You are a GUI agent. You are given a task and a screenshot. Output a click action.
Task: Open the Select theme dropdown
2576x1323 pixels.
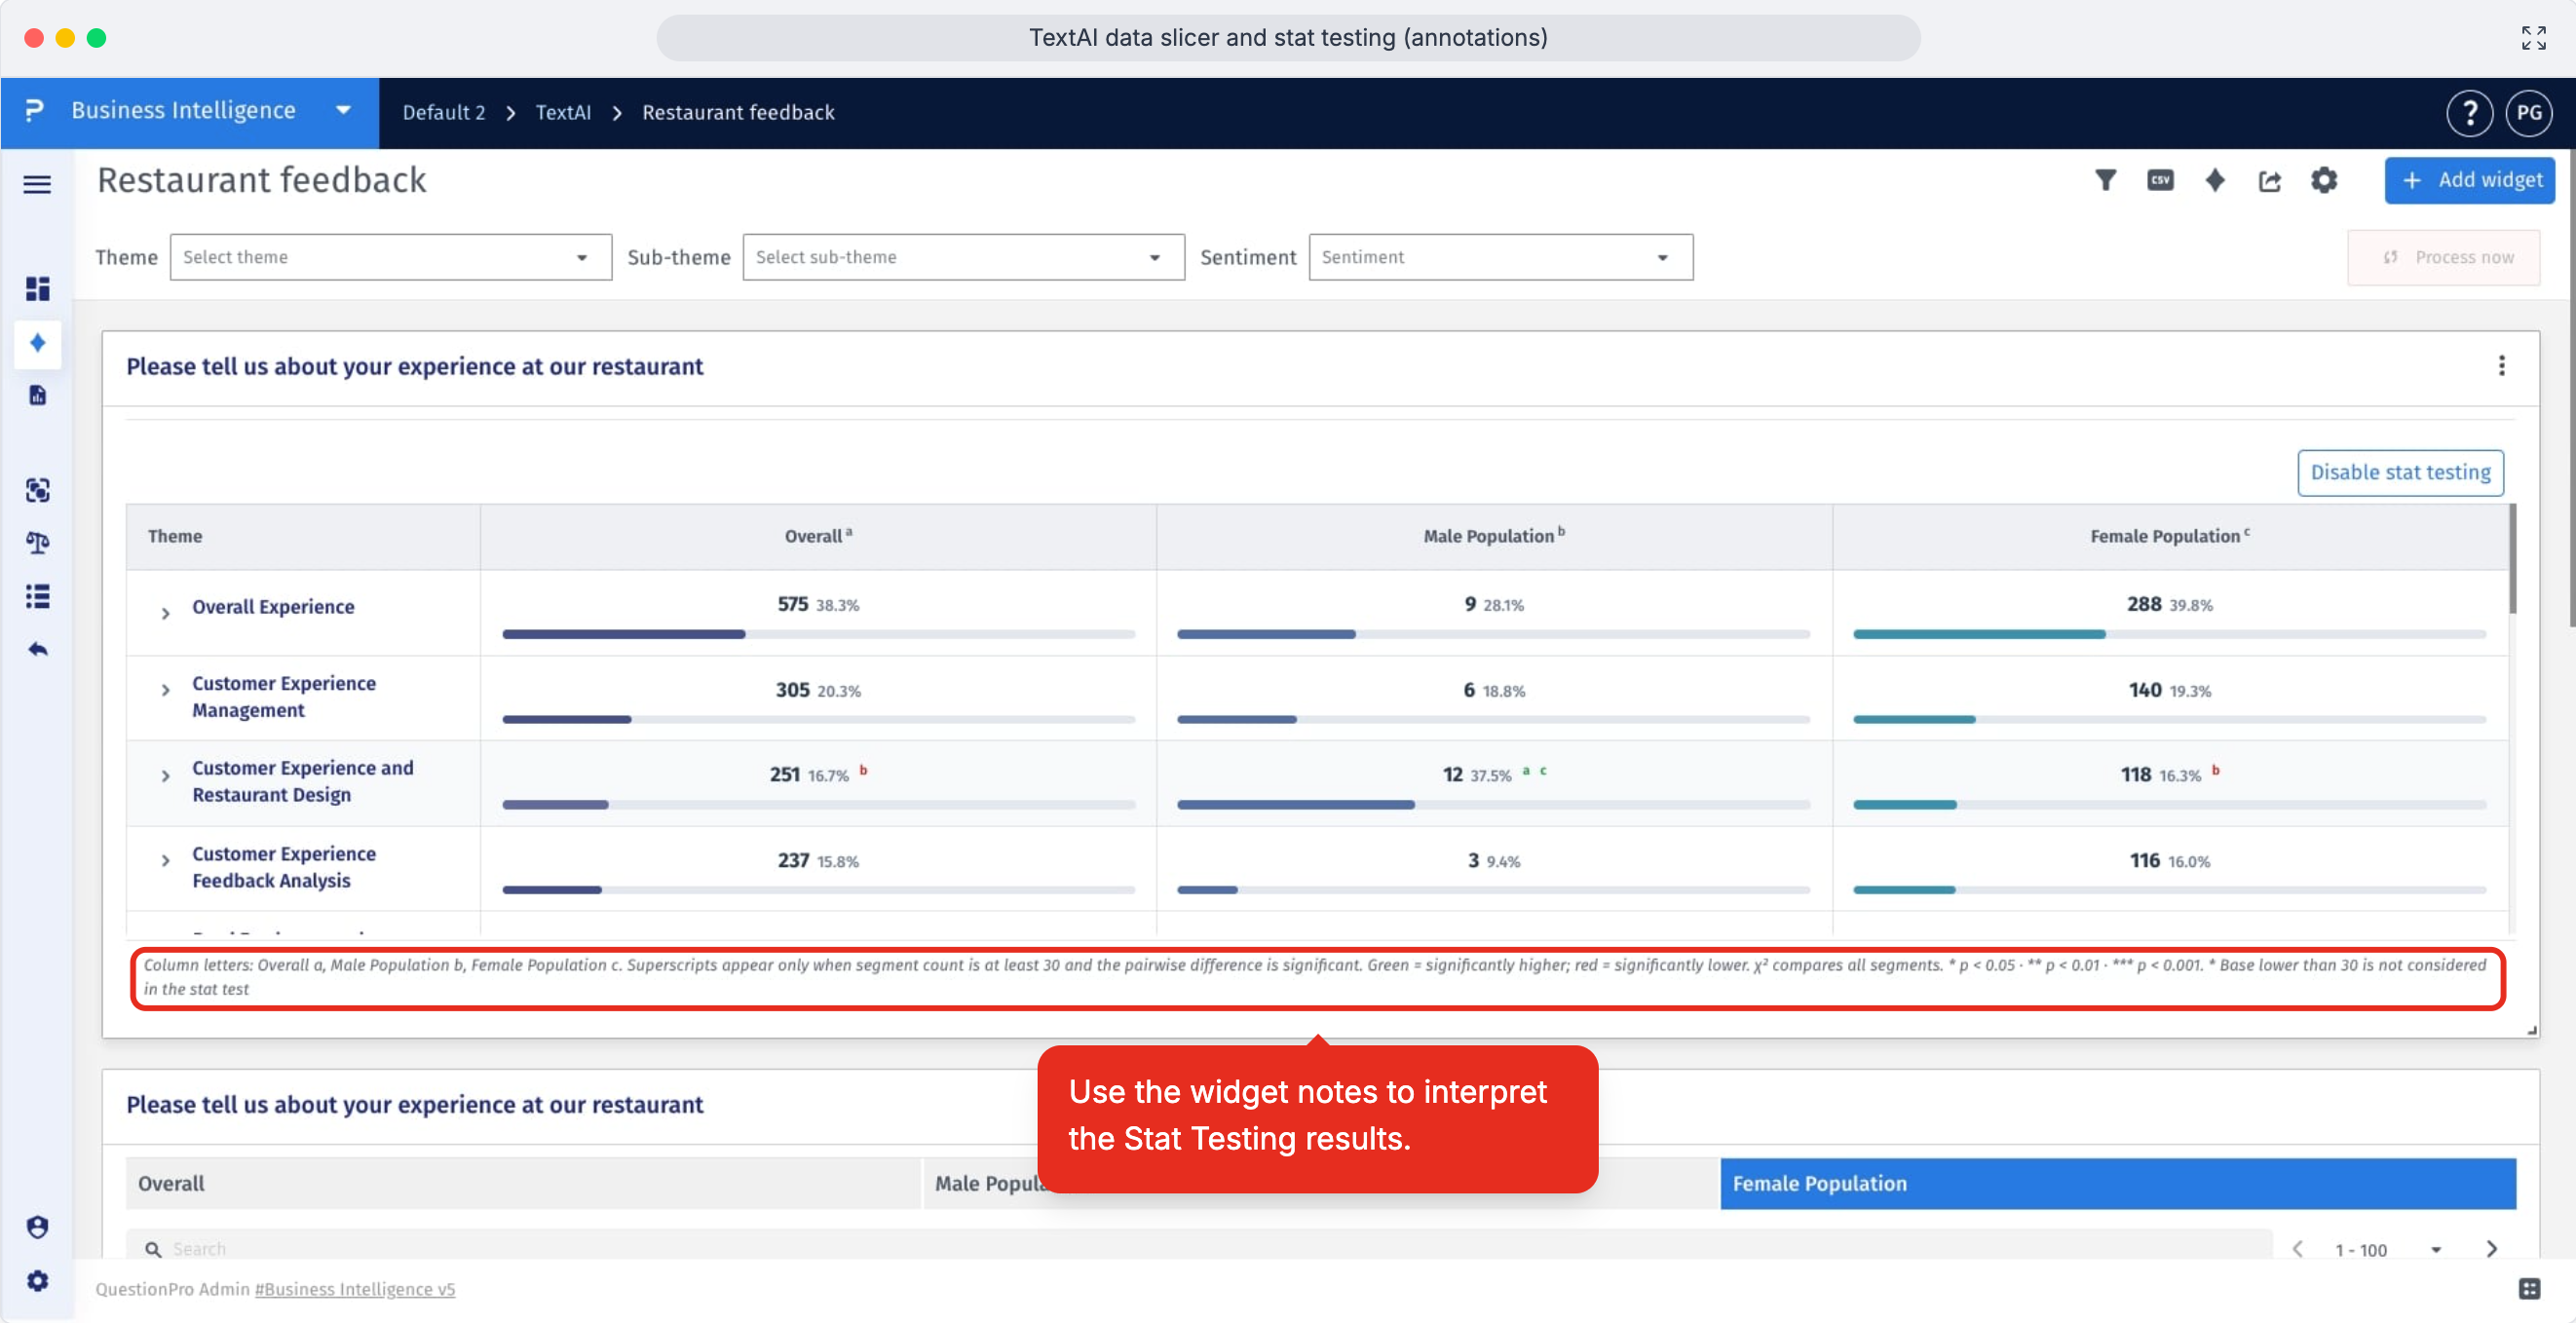pyautogui.click(x=390, y=257)
